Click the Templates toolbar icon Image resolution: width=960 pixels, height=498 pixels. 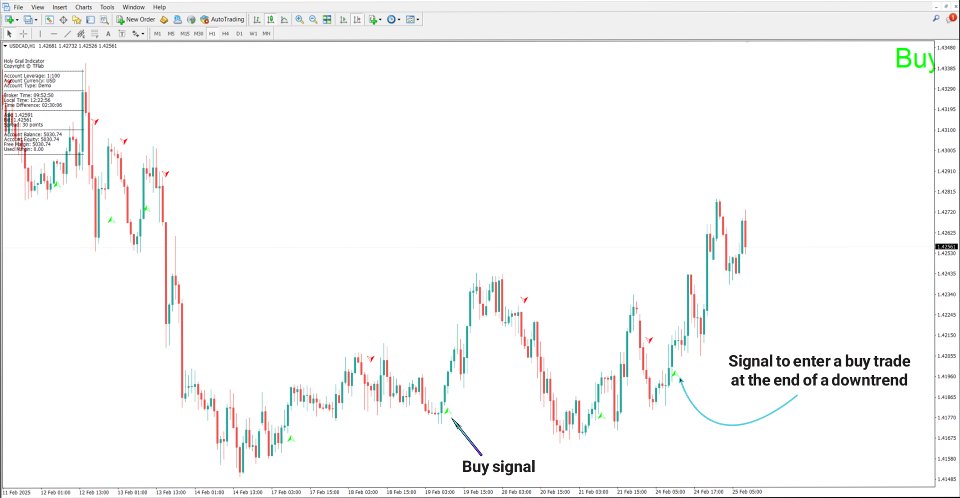click(x=410, y=20)
